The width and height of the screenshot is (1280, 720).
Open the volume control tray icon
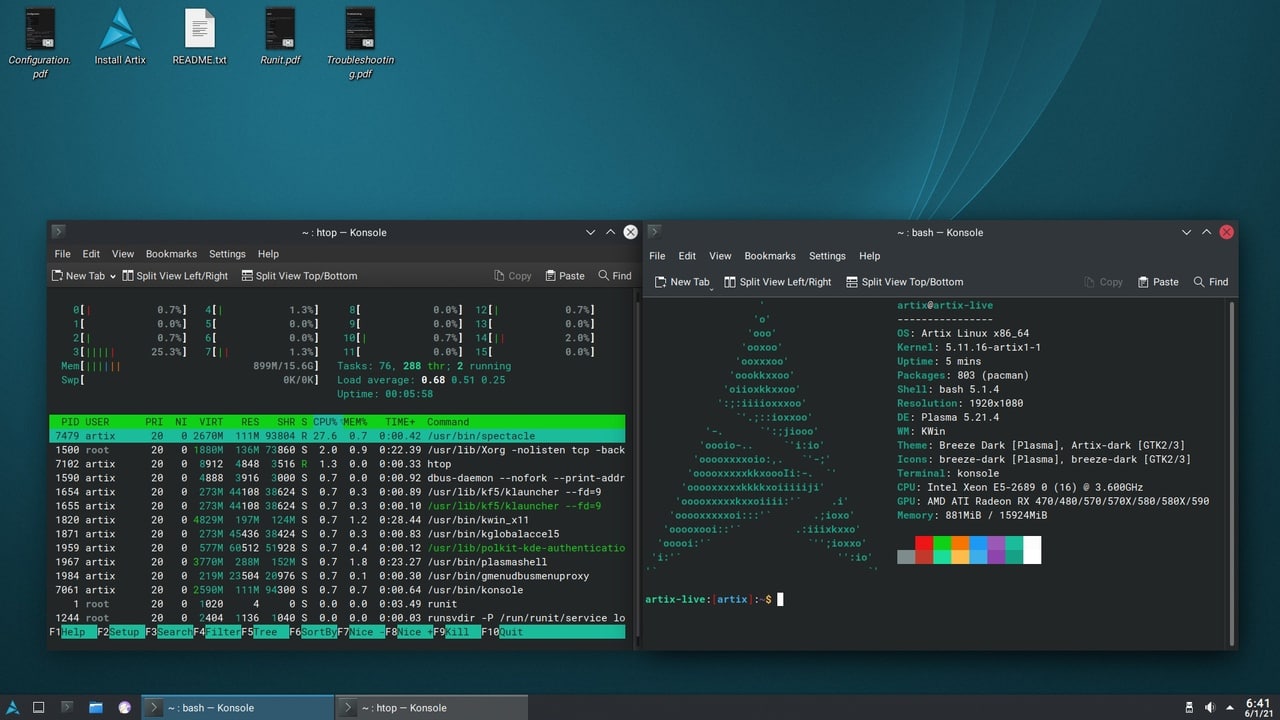coord(1210,707)
